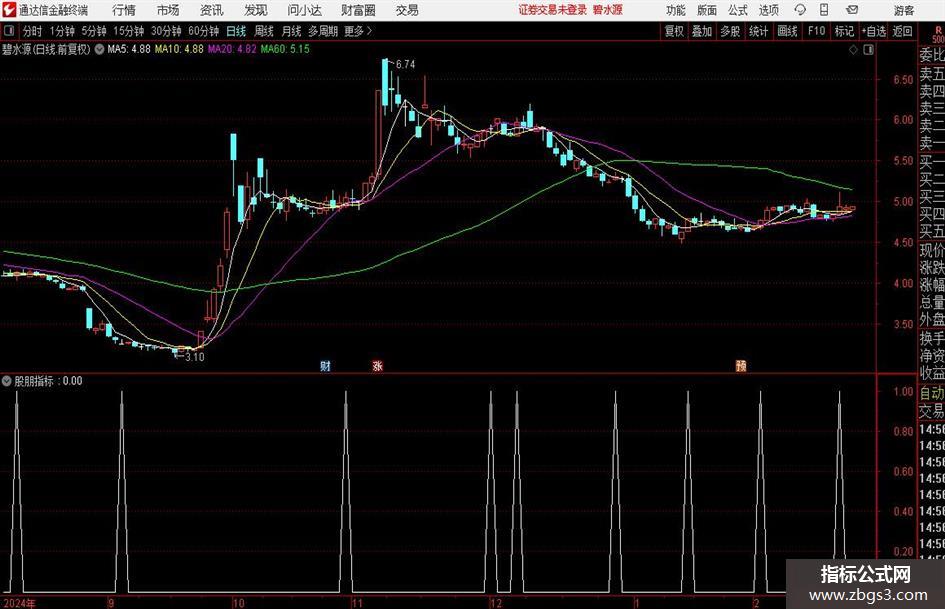Click the 统计 statistics toolbar button
The height and width of the screenshot is (609, 945).
pyautogui.click(x=759, y=31)
